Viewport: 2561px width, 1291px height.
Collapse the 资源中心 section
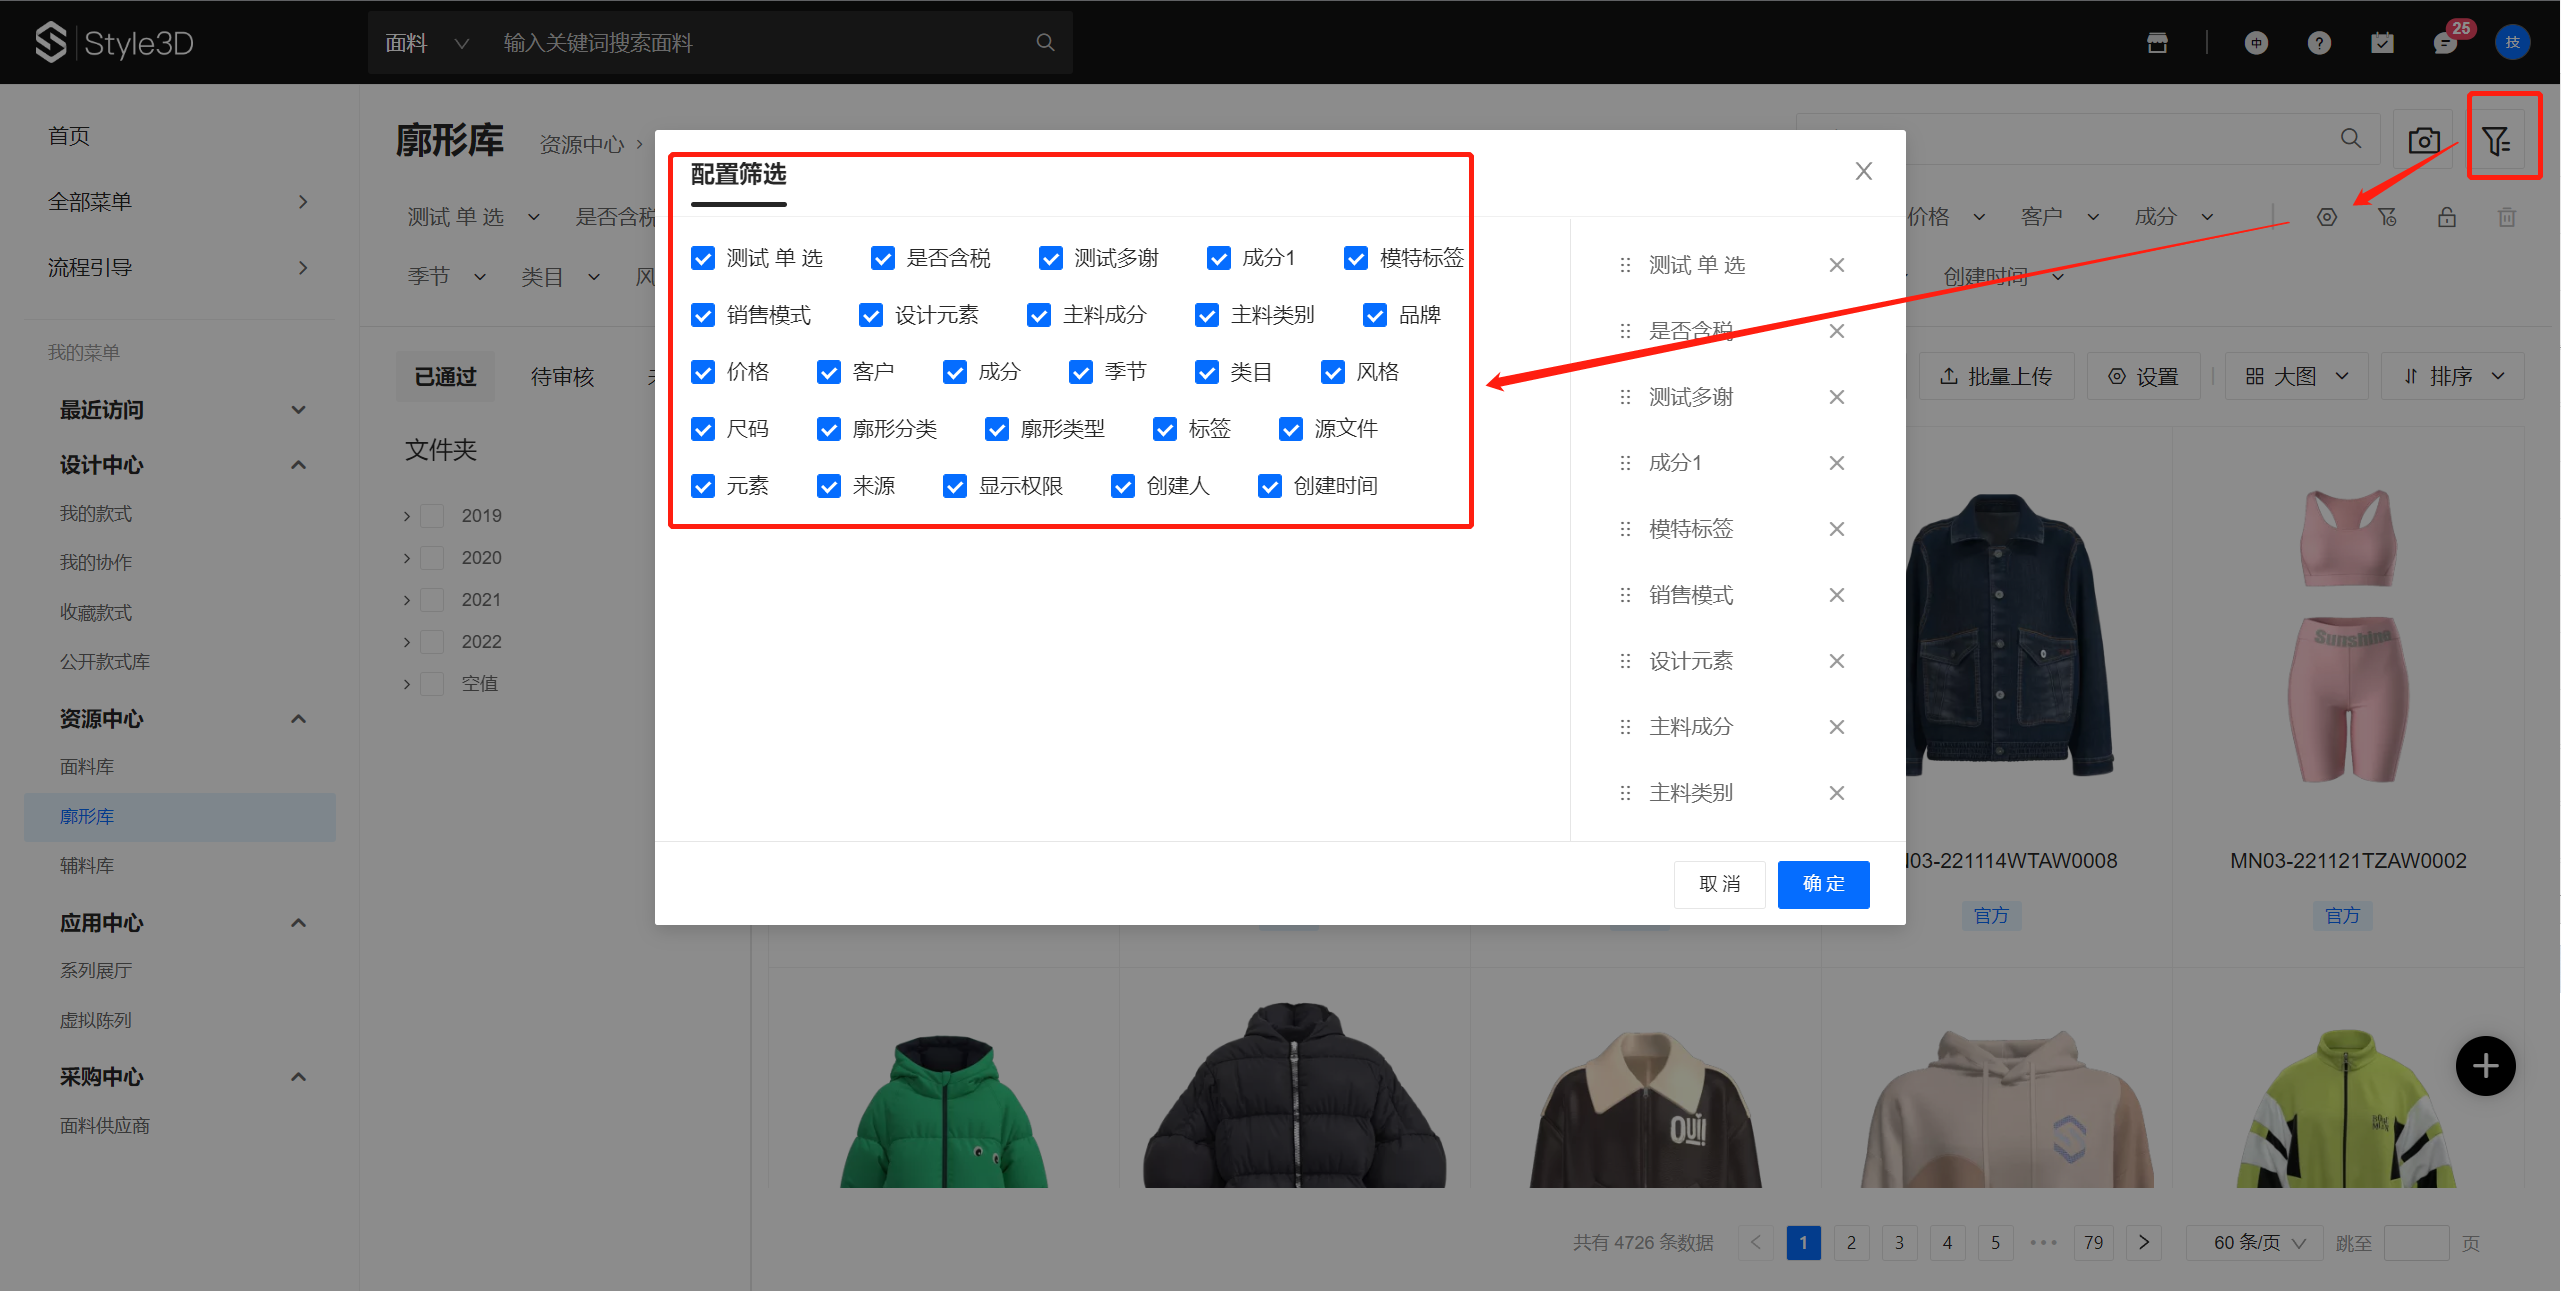(x=298, y=719)
